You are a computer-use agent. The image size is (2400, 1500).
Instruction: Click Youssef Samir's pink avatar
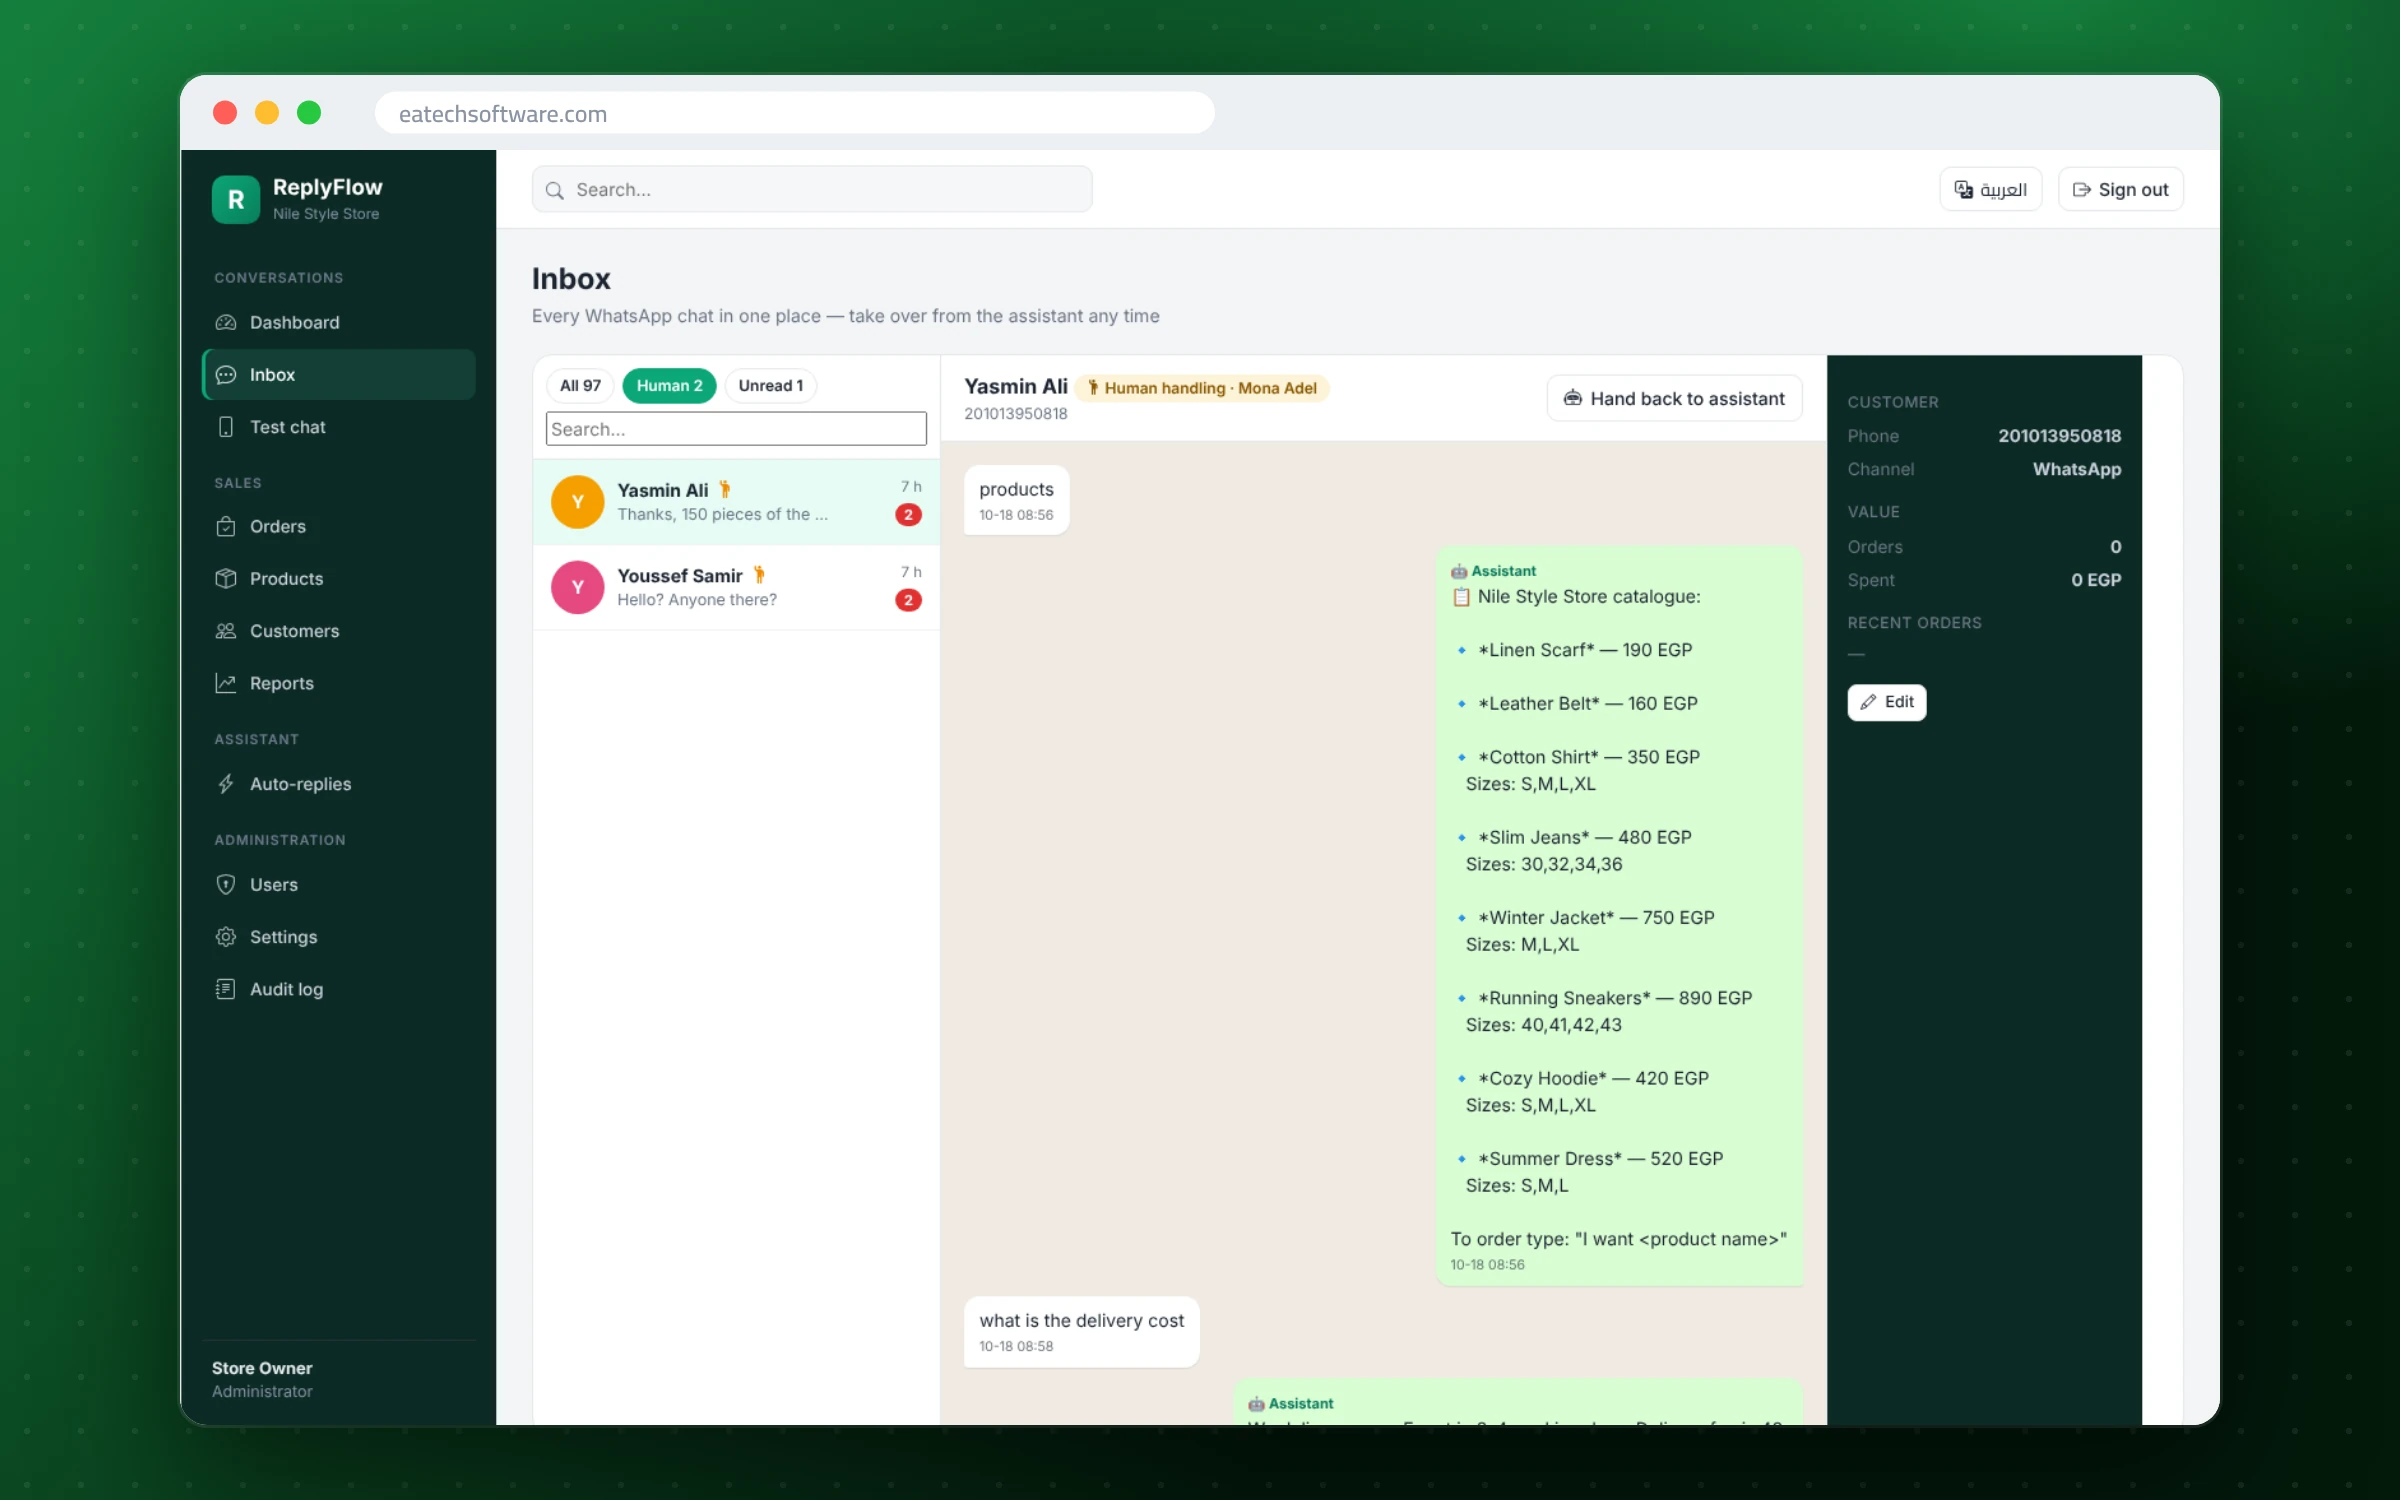(x=578, y=587)
